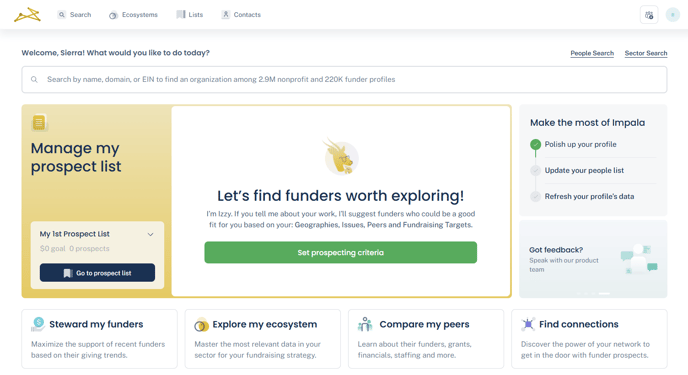Click the yellow prospect list document icon

39,122
